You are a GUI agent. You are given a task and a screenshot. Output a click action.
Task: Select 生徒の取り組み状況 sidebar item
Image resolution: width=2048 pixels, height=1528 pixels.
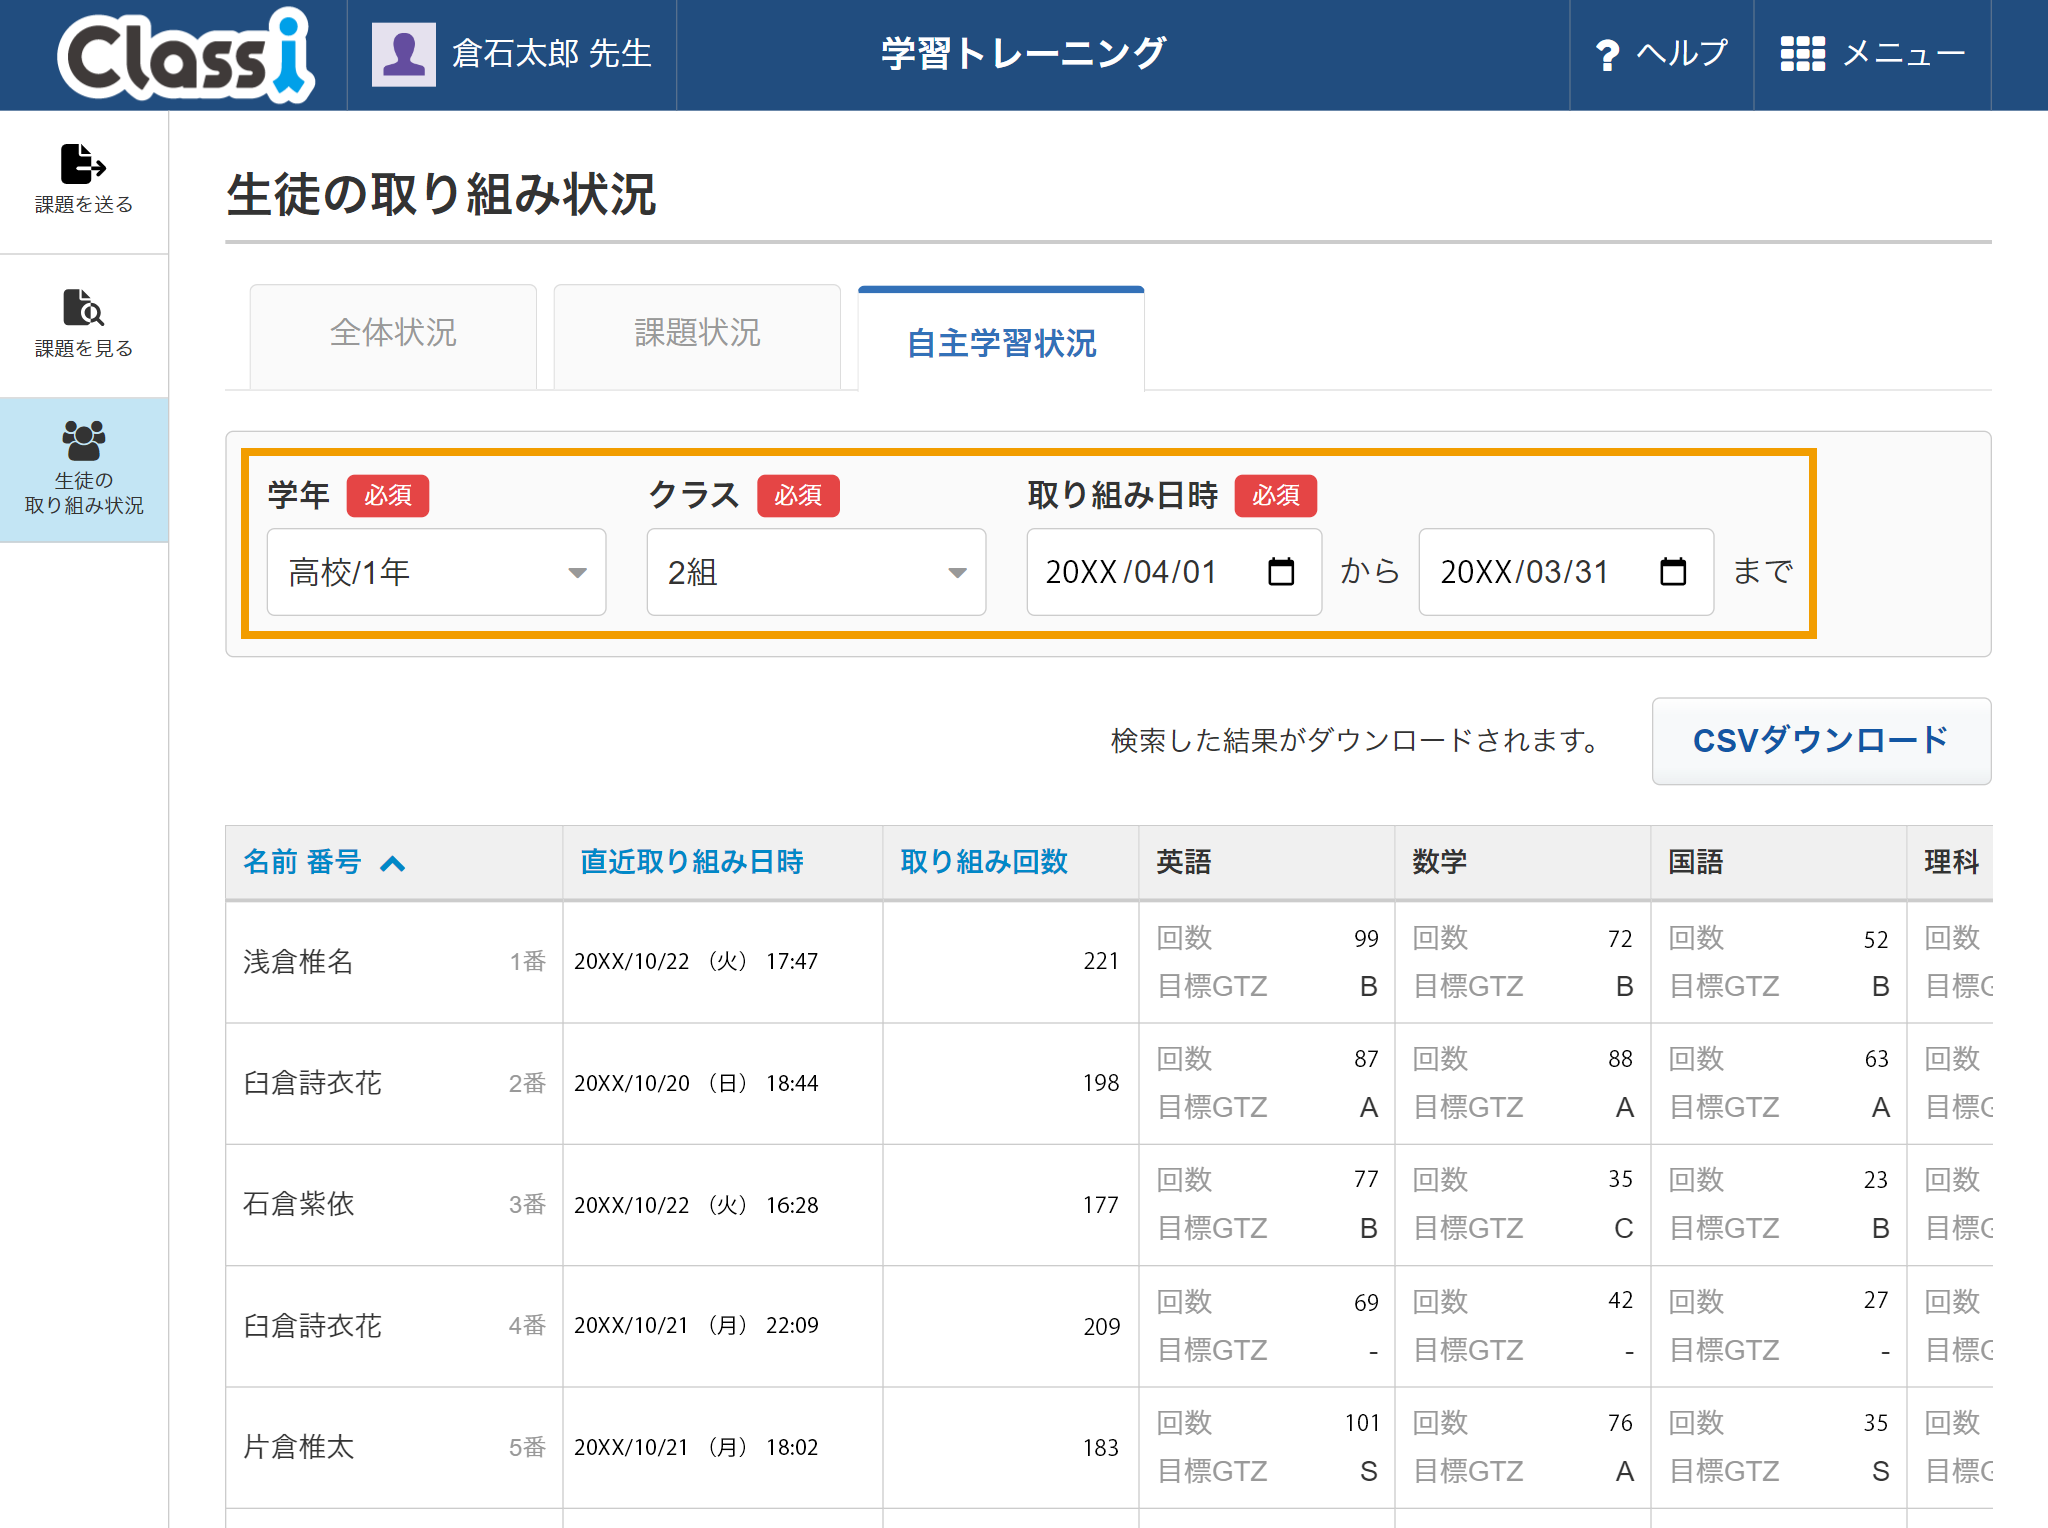coord(84,470)
